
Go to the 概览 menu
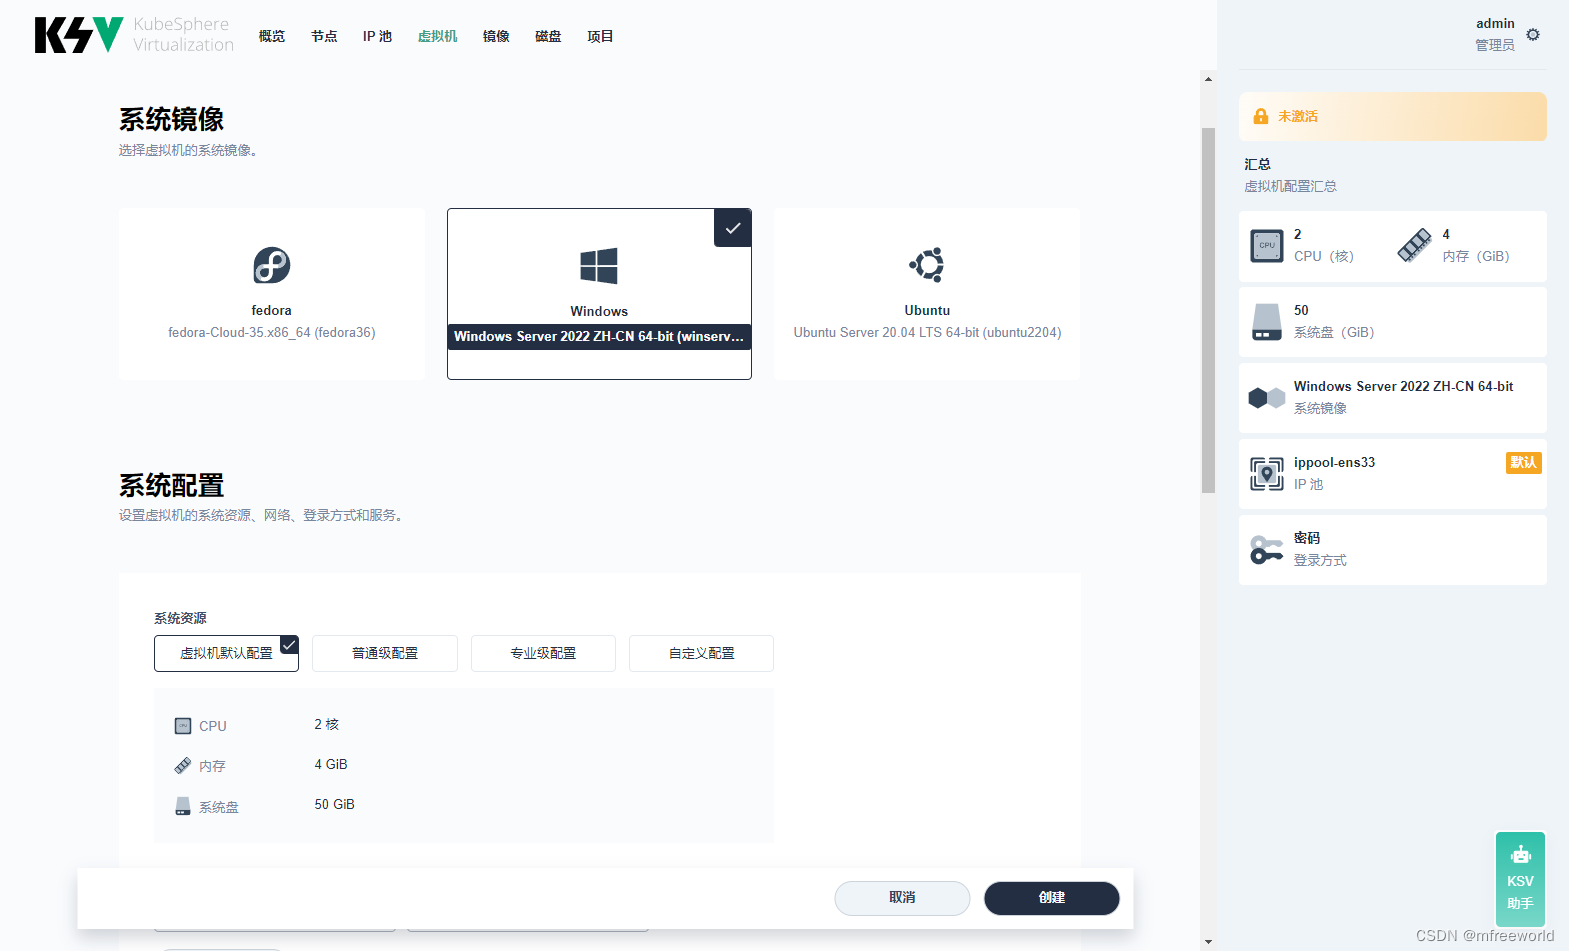272,36
